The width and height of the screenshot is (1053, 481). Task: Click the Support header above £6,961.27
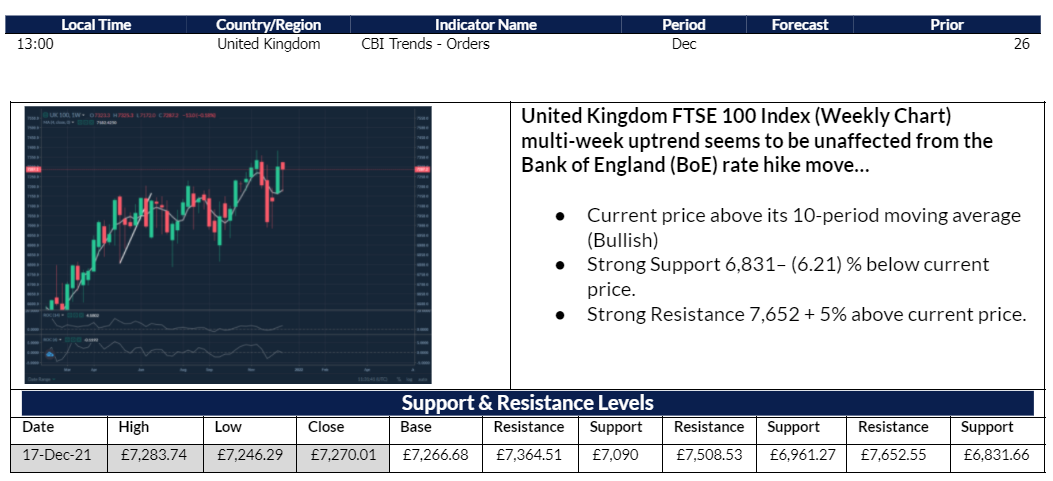(x=794, y=428)
